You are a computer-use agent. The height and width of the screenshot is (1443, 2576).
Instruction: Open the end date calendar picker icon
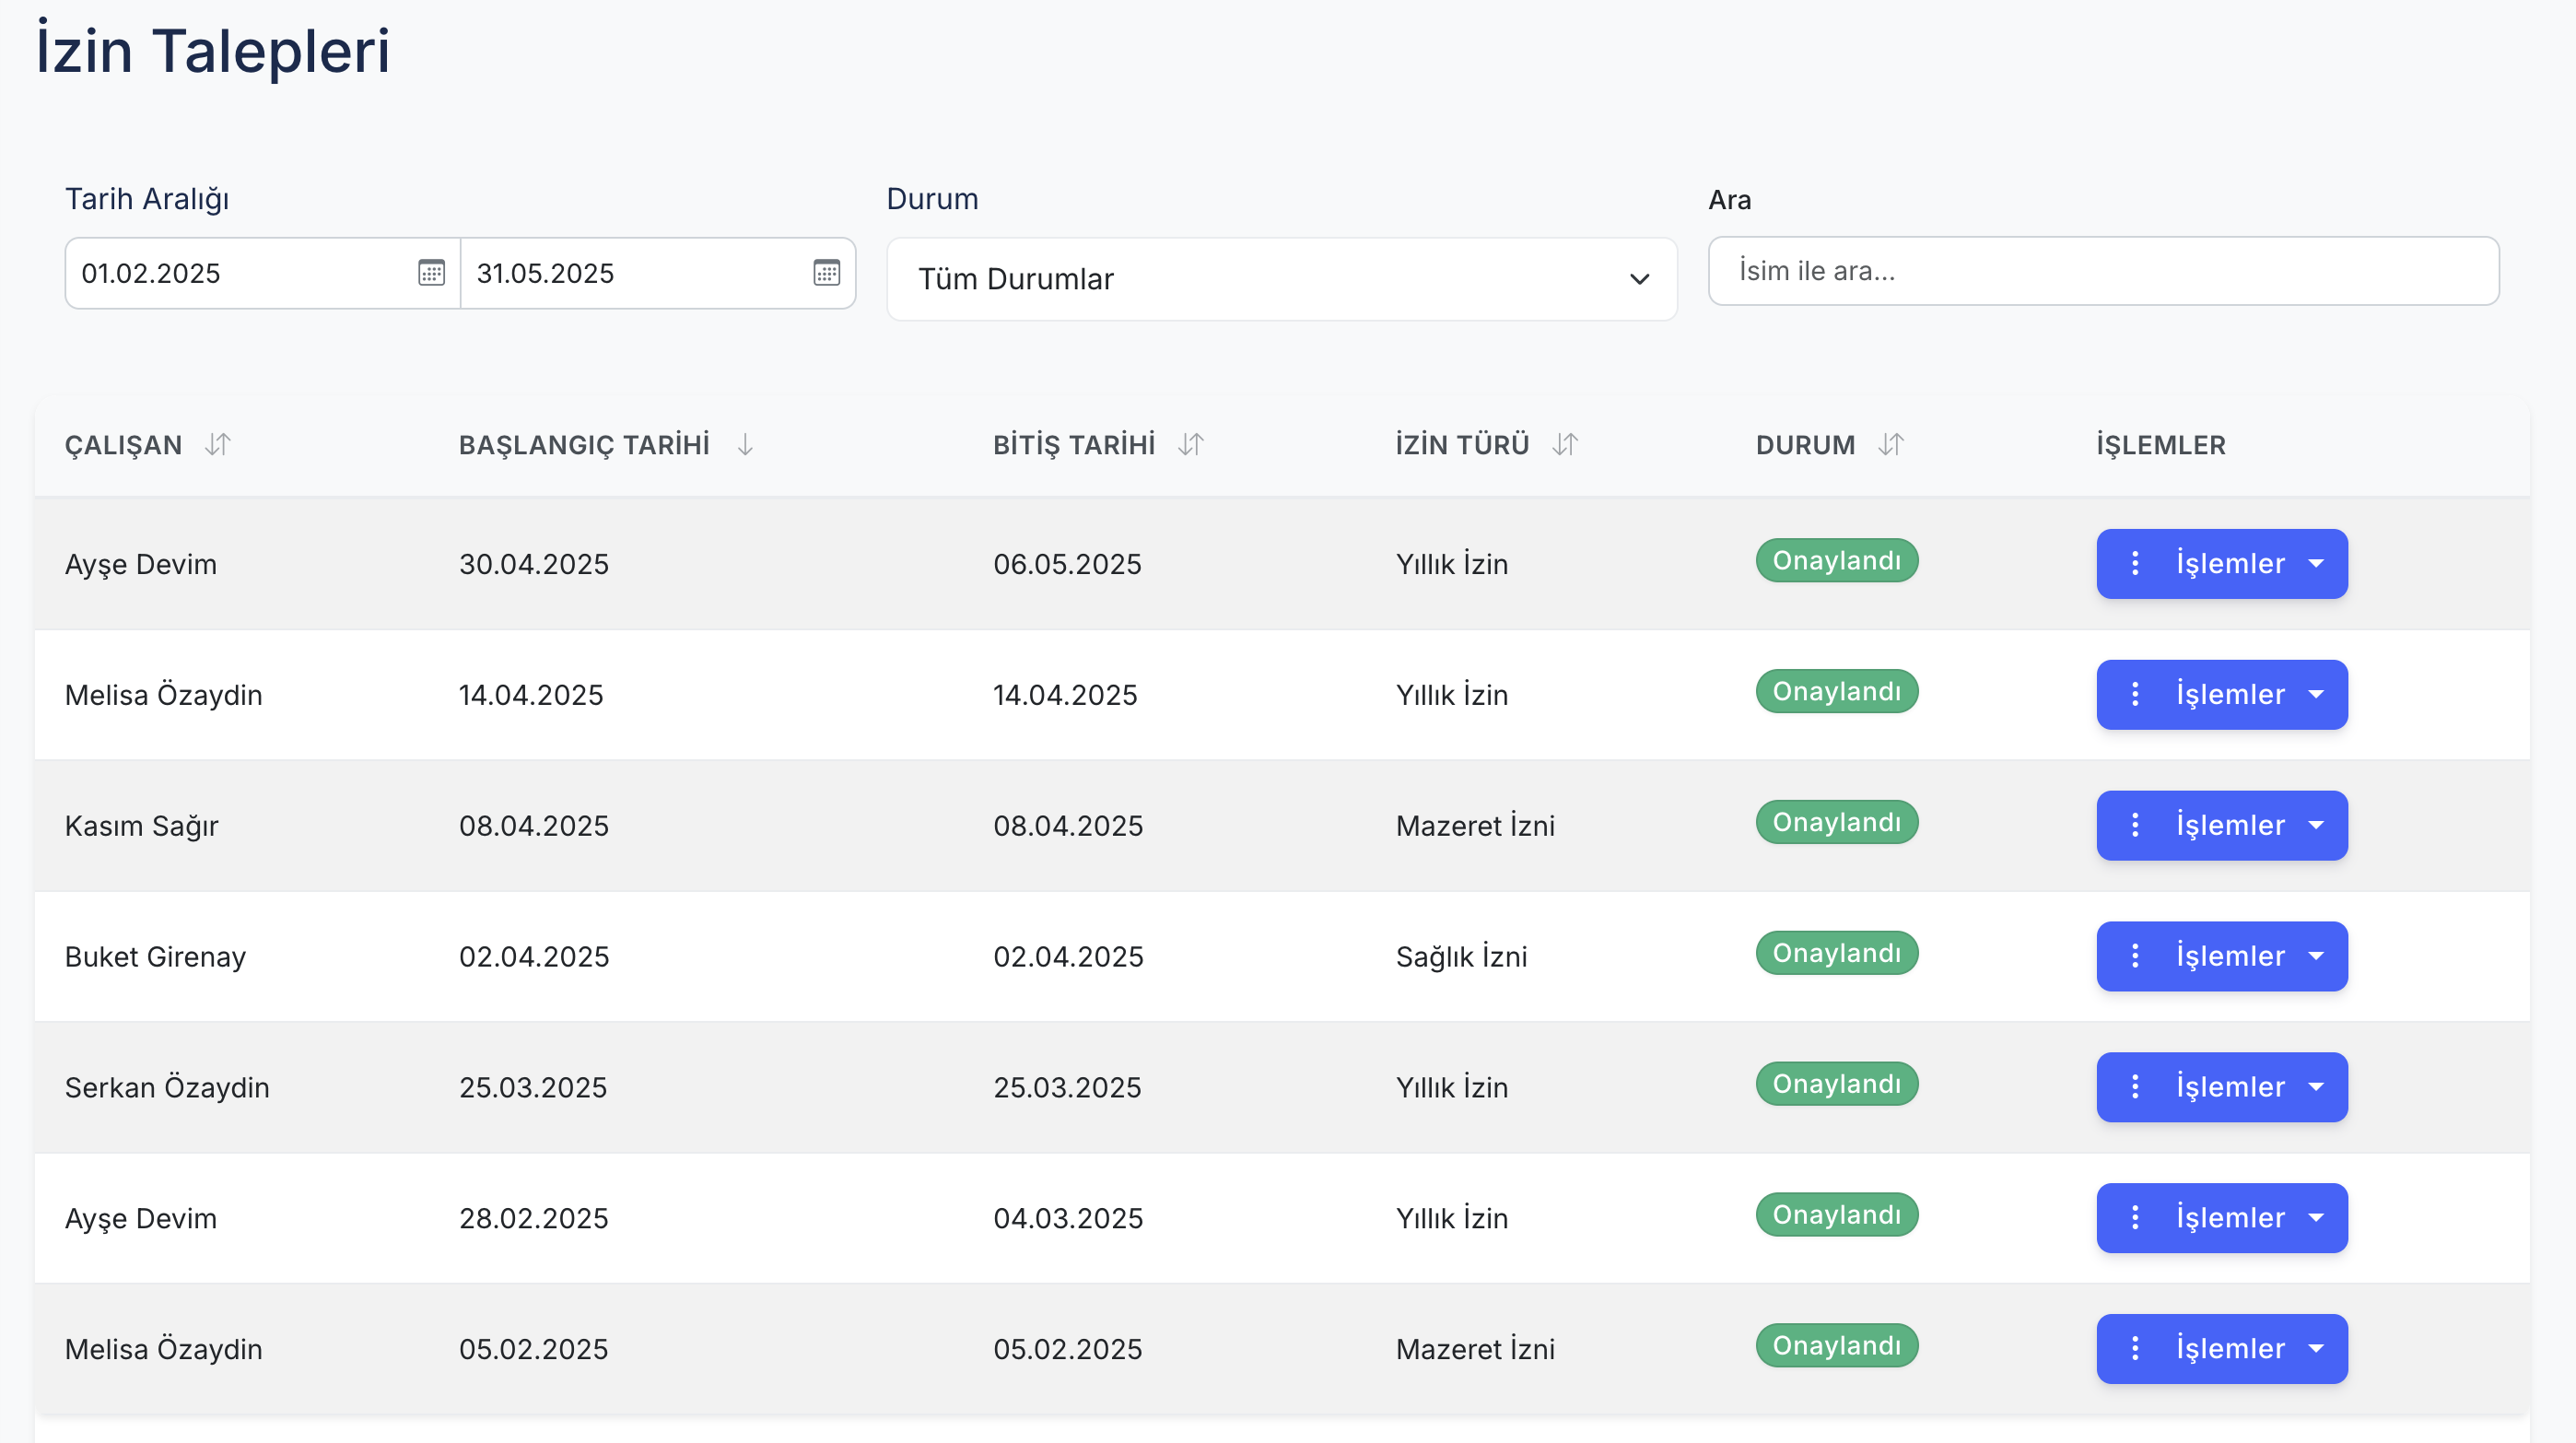pos(826,273)
